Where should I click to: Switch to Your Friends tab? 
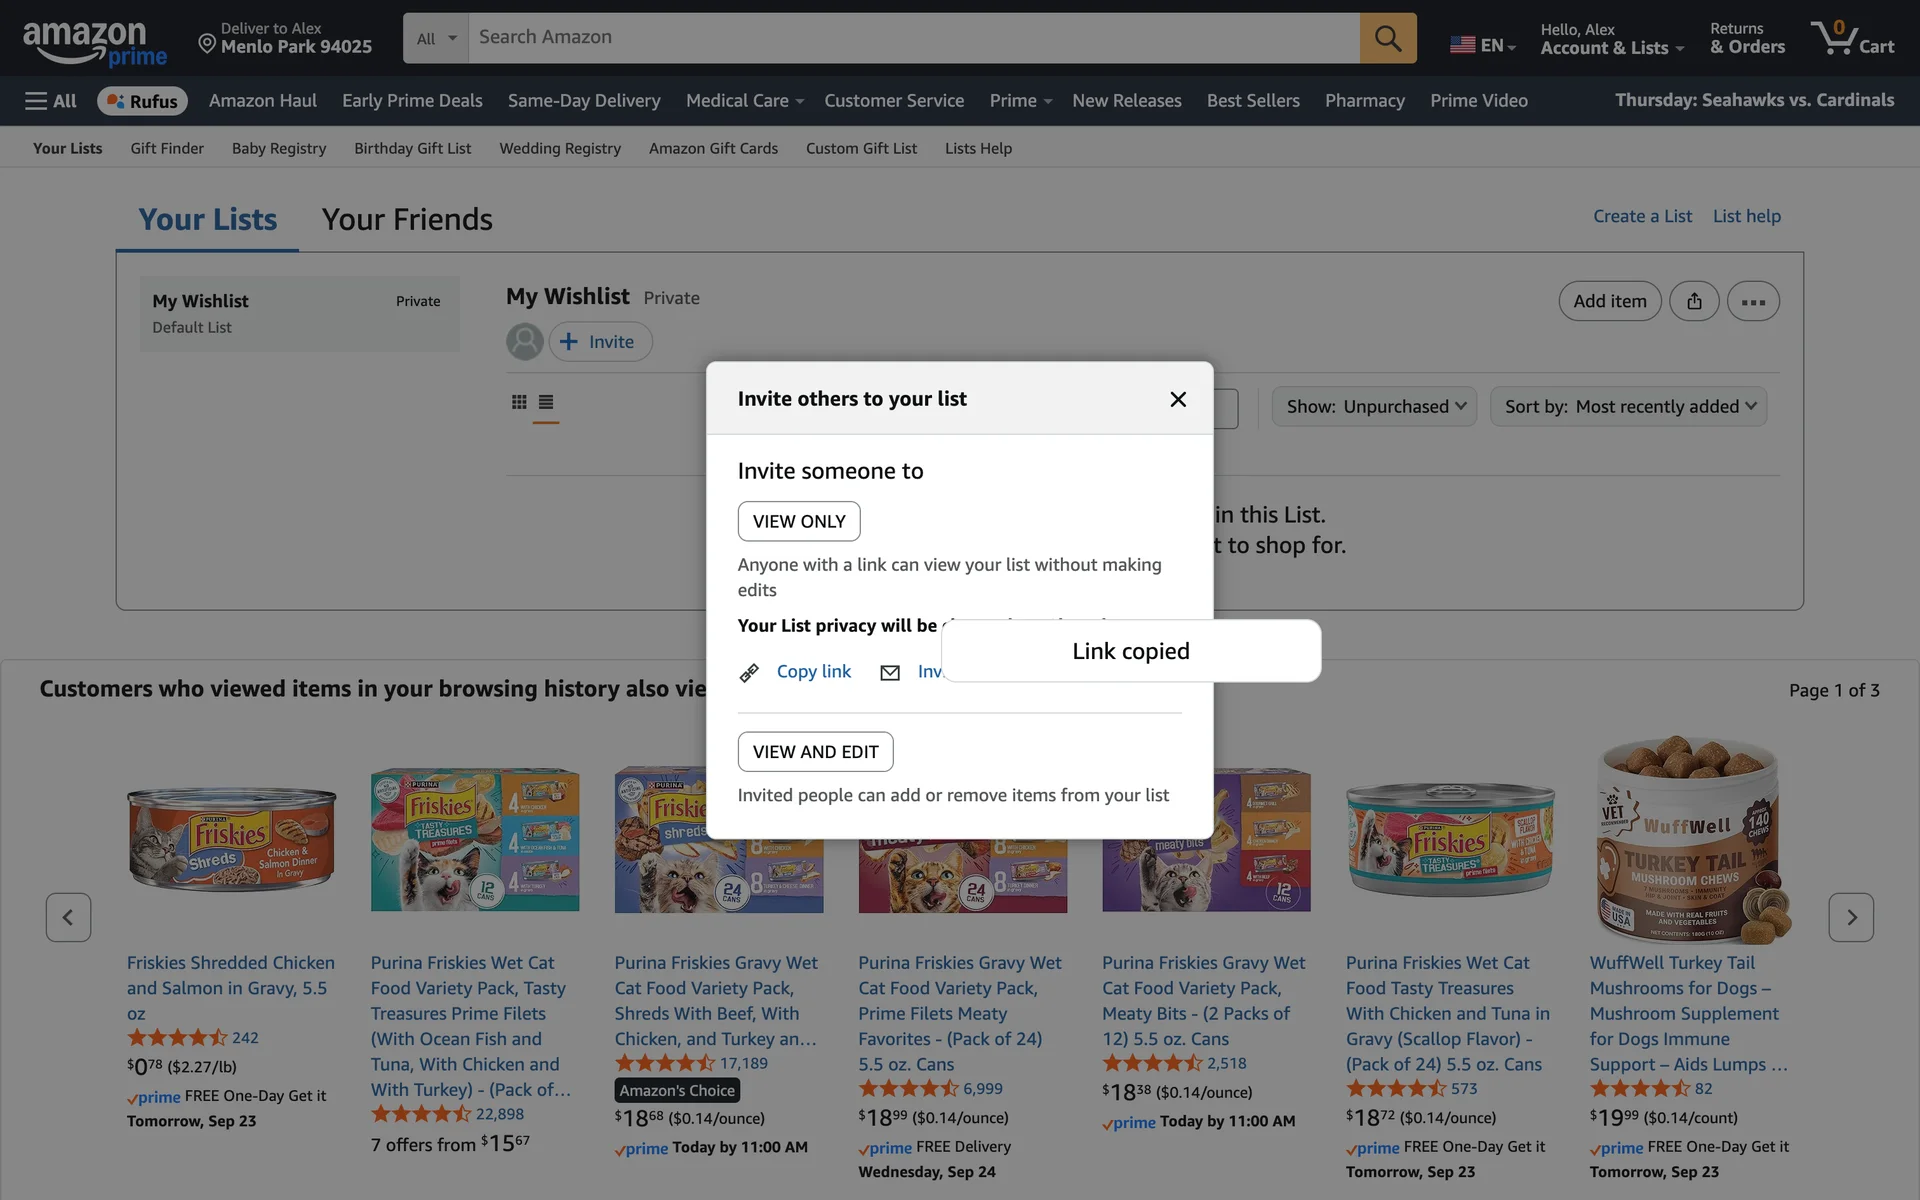(407, 220)
